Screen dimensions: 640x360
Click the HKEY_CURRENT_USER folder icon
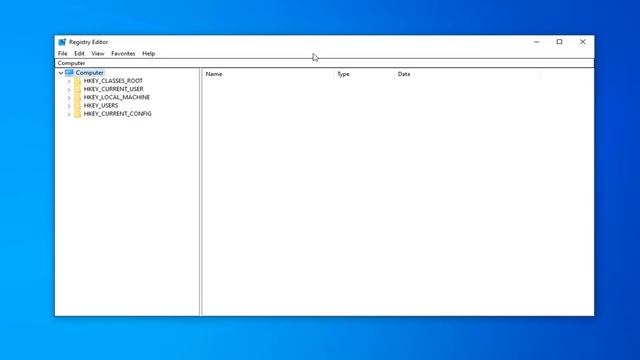click(78, 89)
